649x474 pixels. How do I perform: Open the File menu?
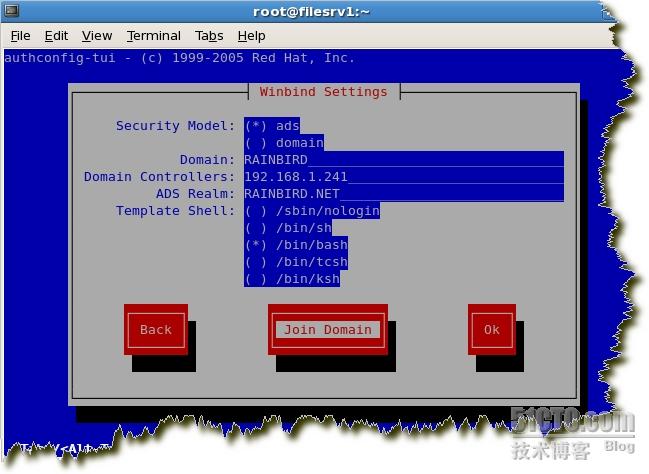point(20,36)
